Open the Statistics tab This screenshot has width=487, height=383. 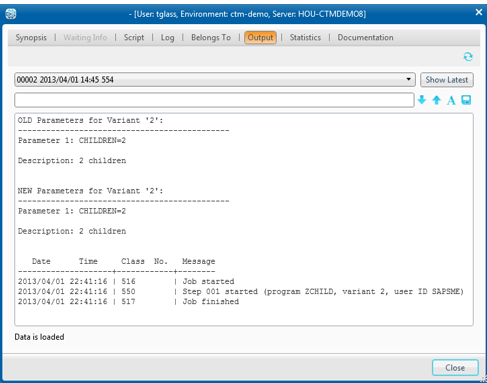305,37
